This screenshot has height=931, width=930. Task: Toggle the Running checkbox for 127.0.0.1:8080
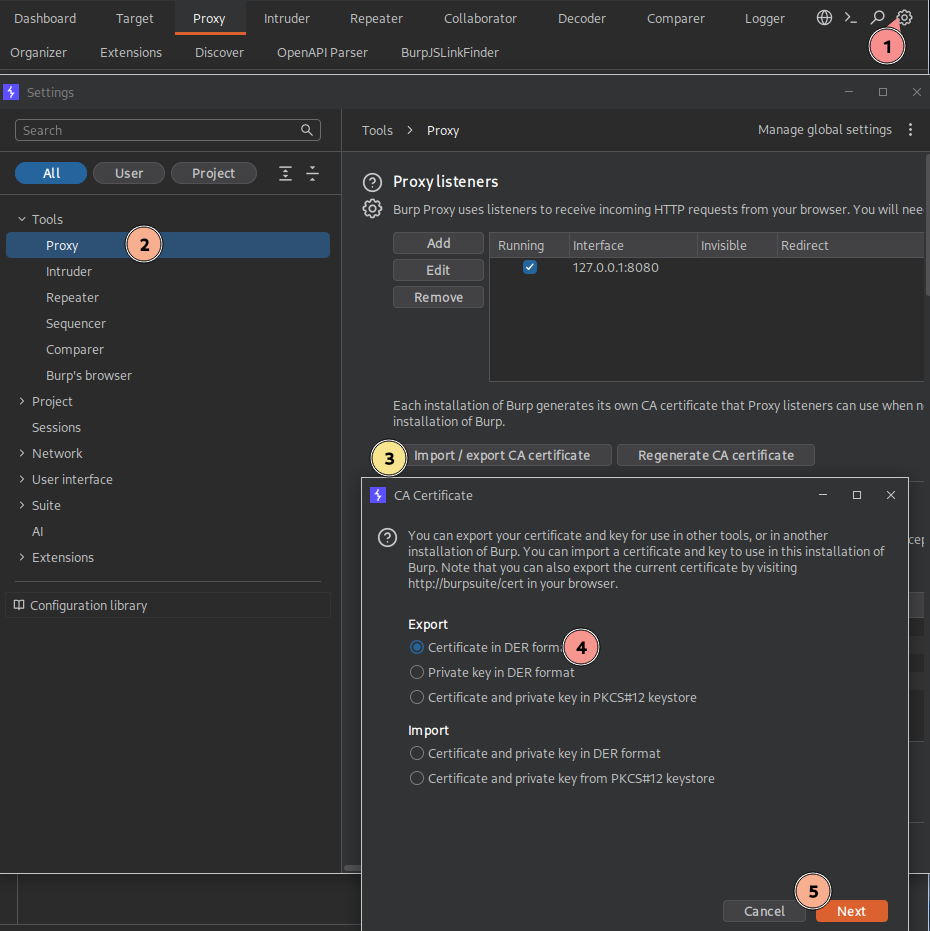tap(530, 267)
